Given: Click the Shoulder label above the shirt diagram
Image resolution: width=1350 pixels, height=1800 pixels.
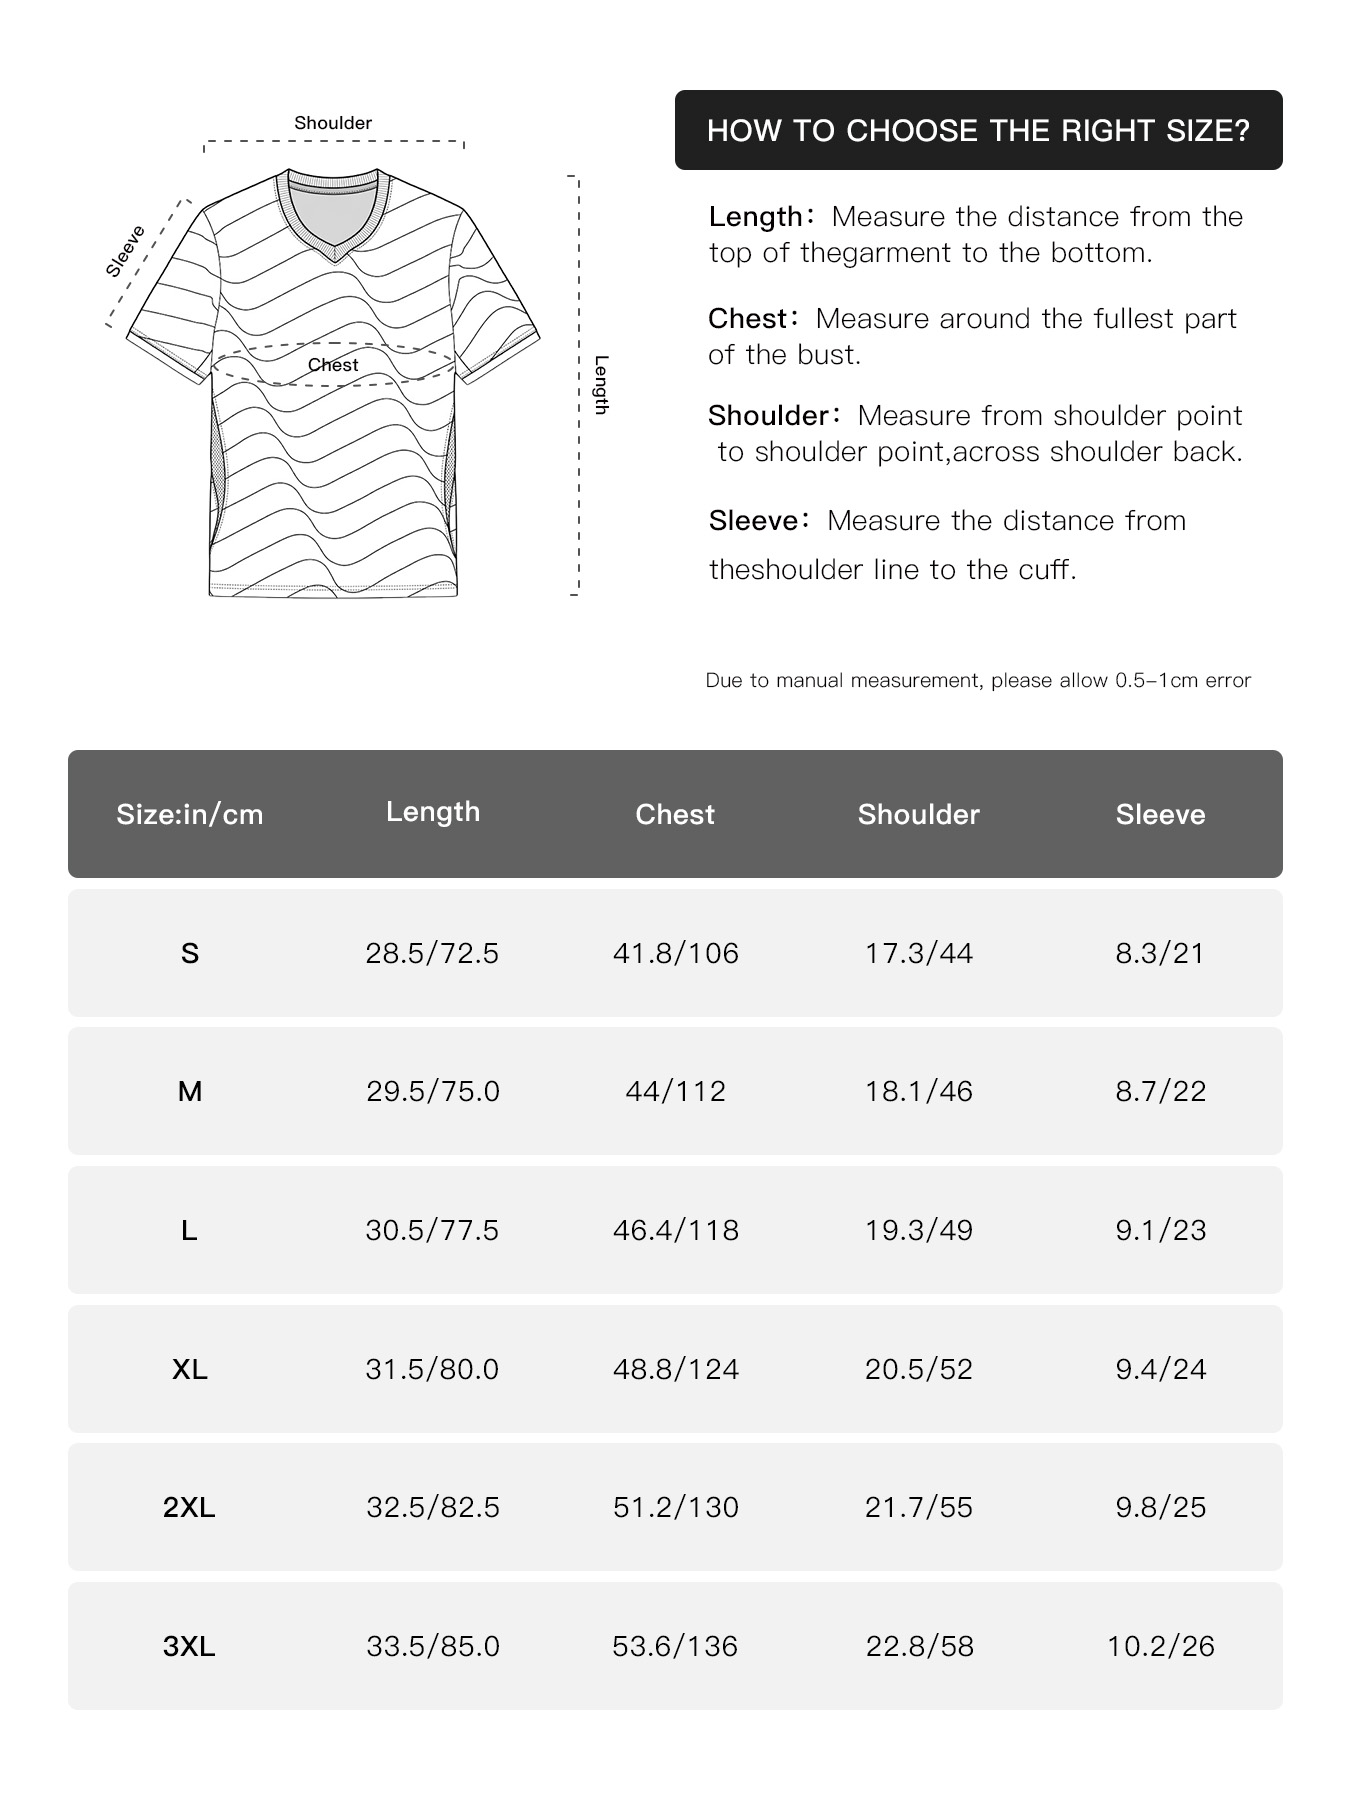Looking at the screenshot, I should (x=333, y=123).
